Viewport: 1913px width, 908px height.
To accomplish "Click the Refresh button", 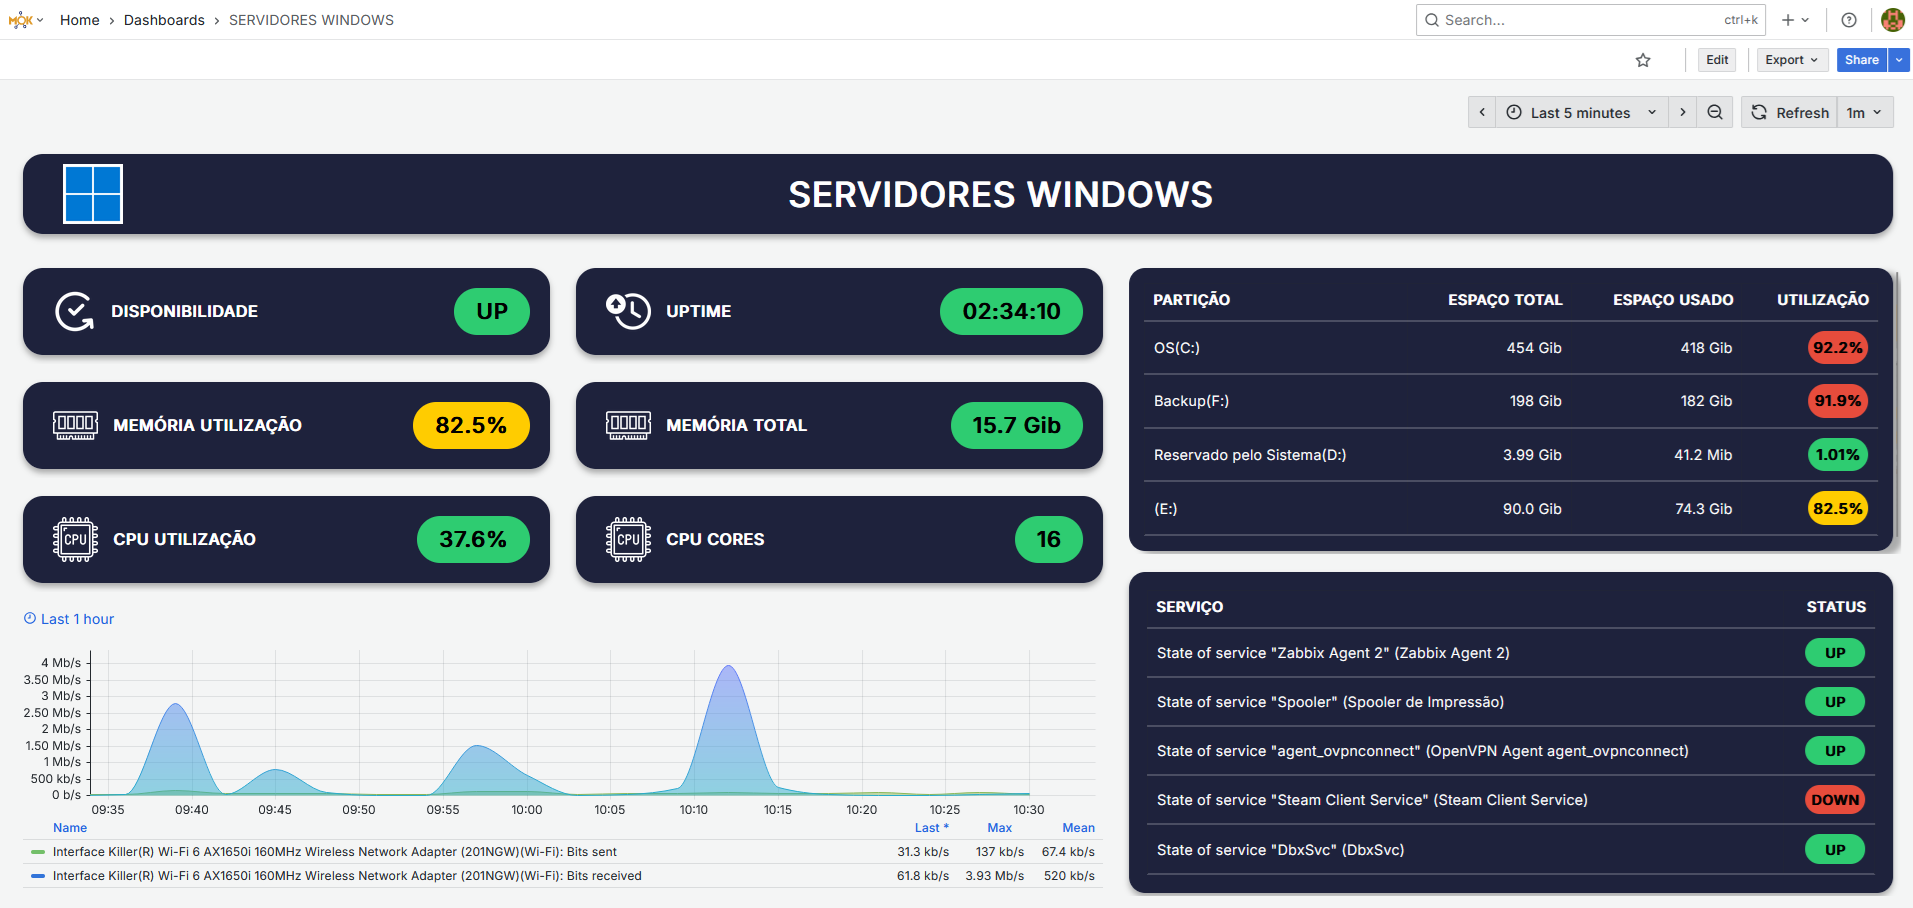I will click(x=1790, y=112).
